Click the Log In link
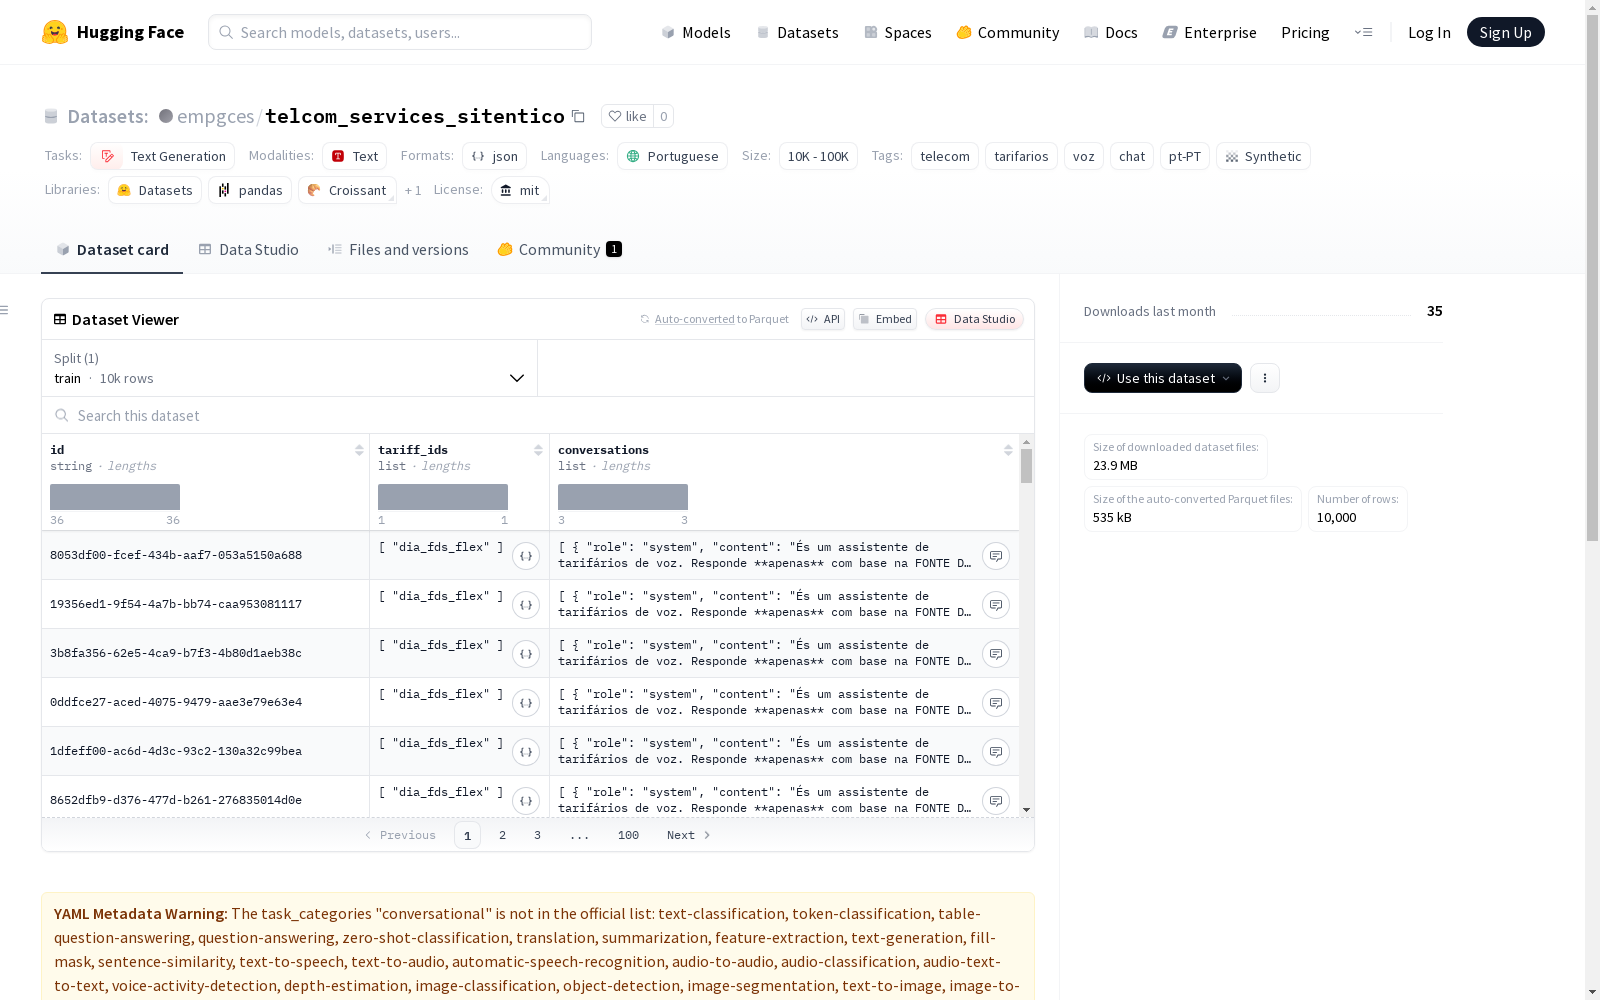 1429,32
